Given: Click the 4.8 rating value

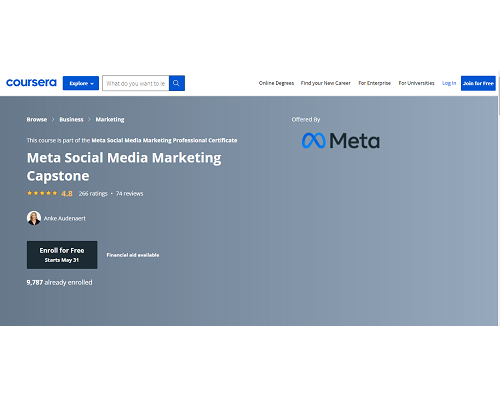Looking at the screenshot, I should [x=67, y=193].
